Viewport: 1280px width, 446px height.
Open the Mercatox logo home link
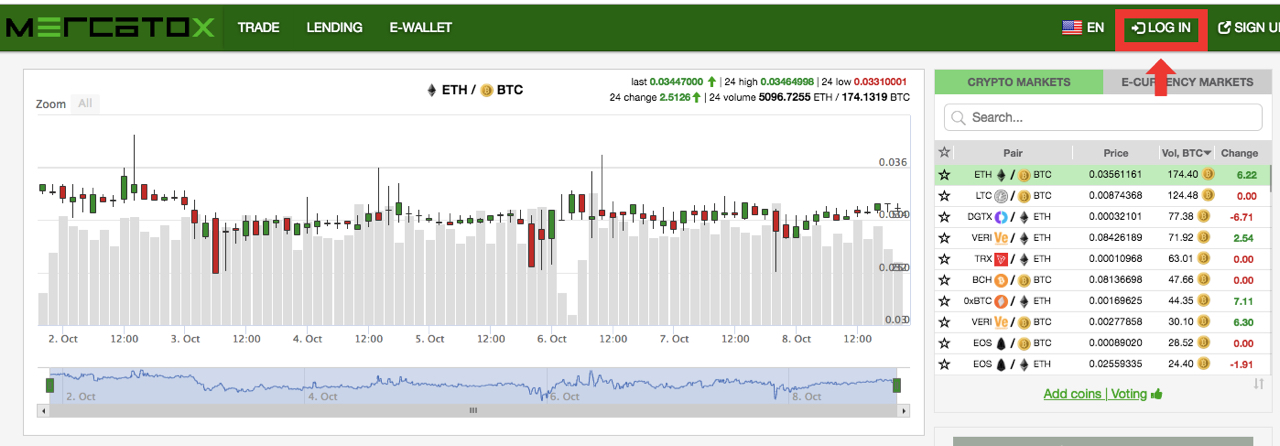(x=109, y=27)
